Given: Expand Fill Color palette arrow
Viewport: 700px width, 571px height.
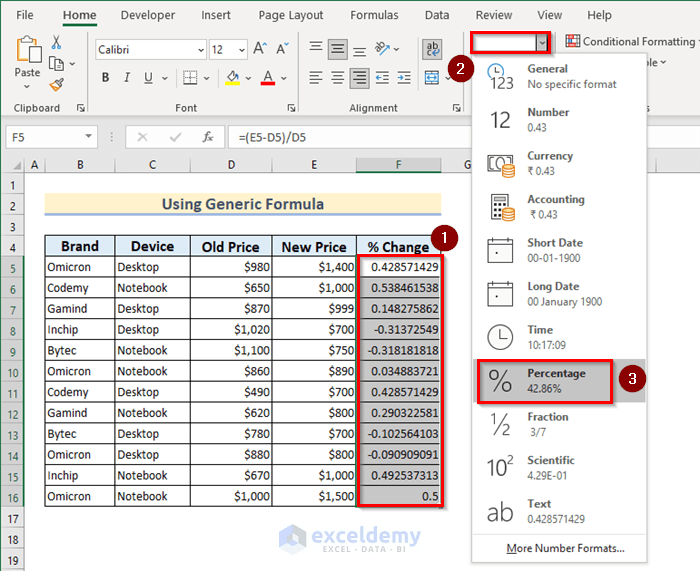Looking at the screenshot, I should click(x=248, y=78).
